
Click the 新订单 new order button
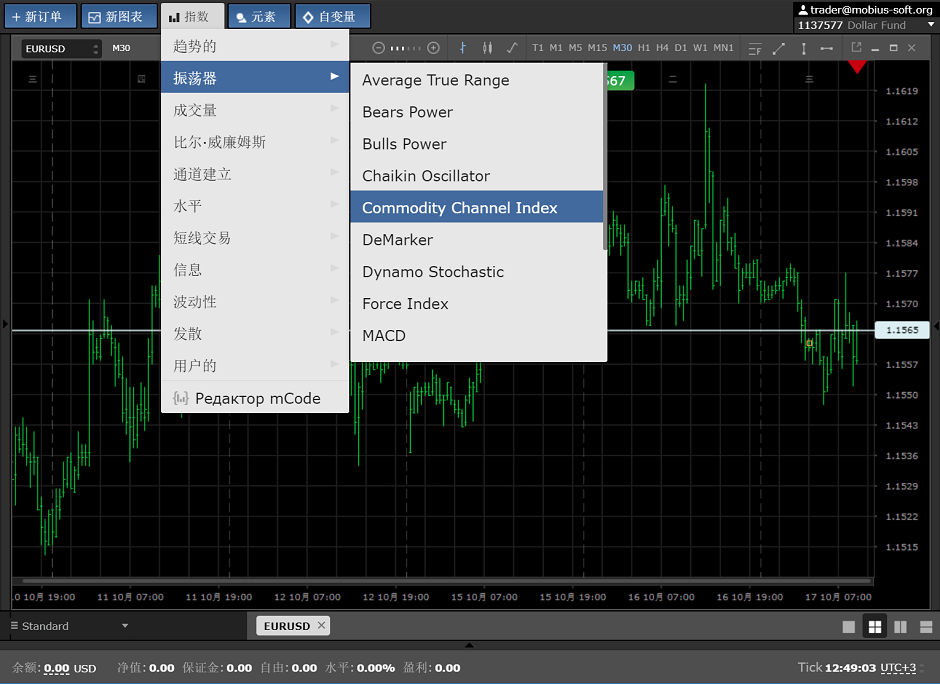[41, 16]
